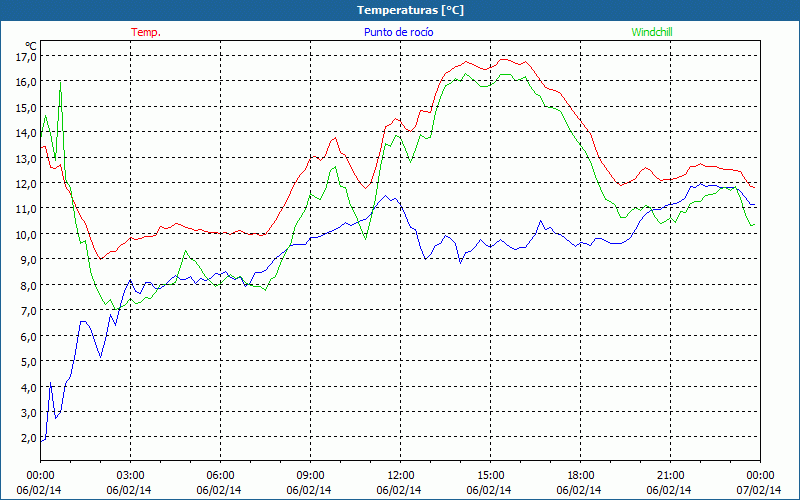Image resolution: width=800 pixels, height=500 pixels.
Task: Click the 14,0 y-axis value
Action: (26, 133)
